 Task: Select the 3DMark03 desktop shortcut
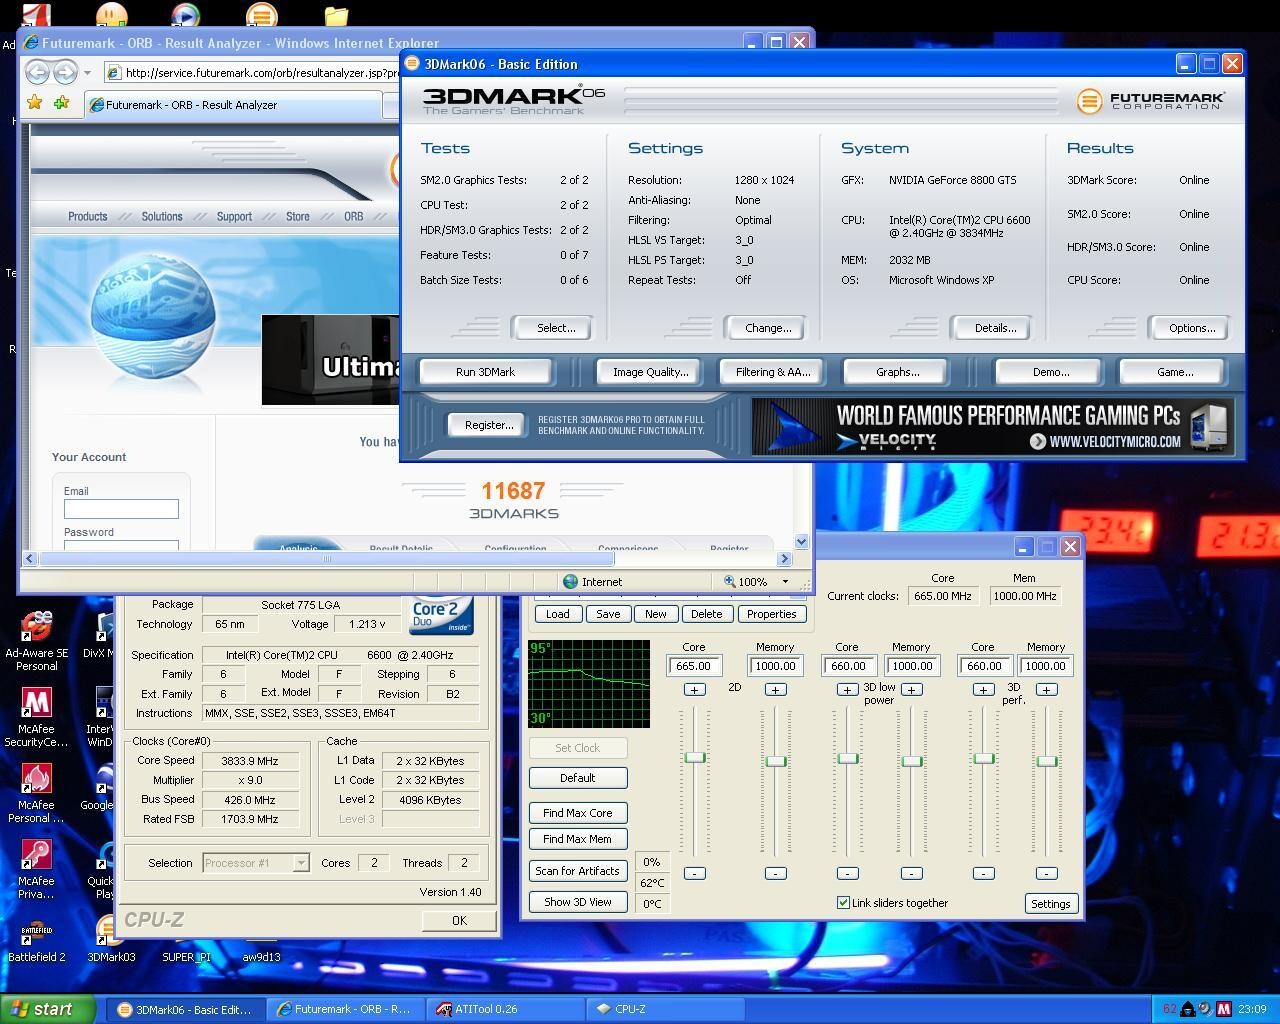[x=109, y=940]
